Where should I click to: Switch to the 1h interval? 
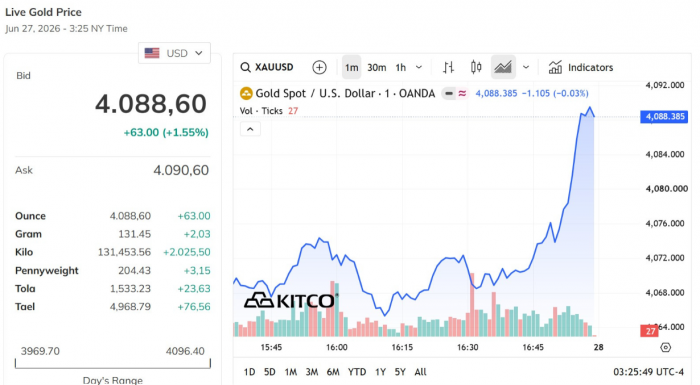(x=400, y=67)
